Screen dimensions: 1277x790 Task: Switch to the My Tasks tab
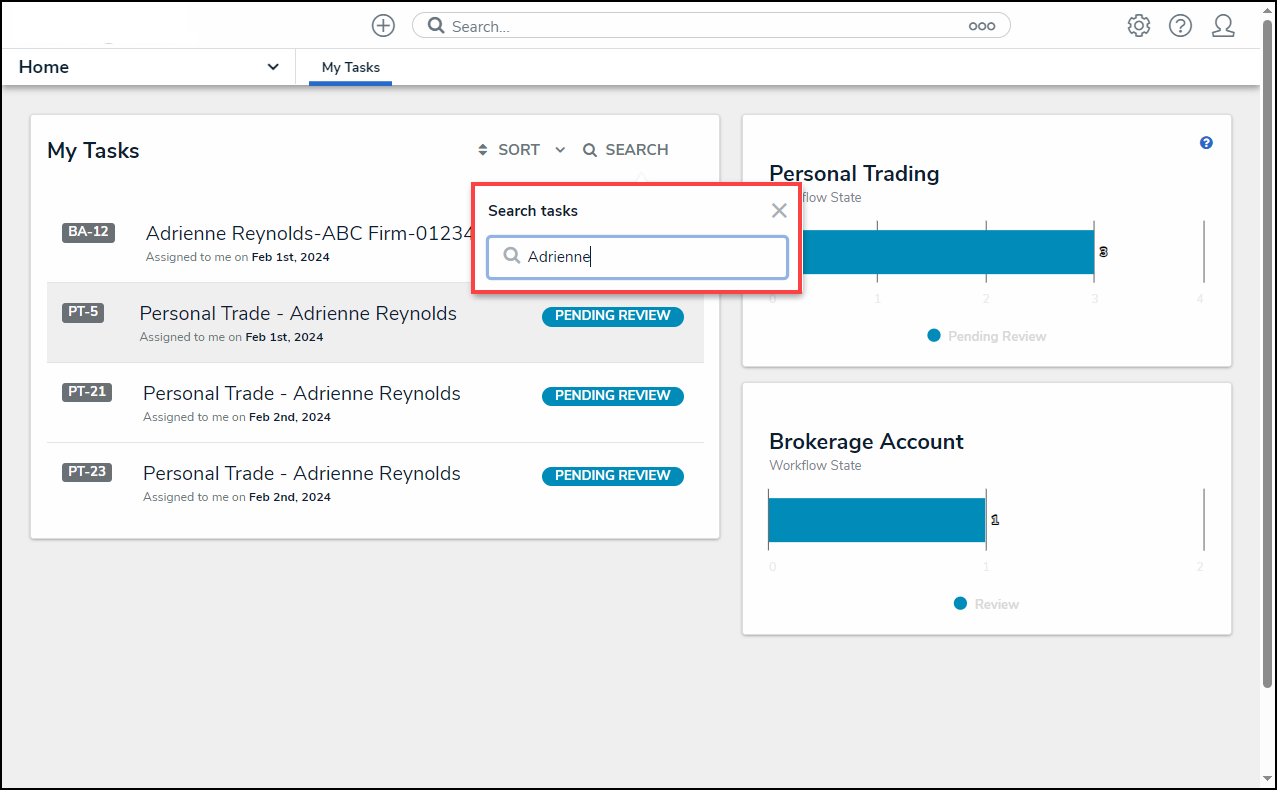(x=350, y=67)
